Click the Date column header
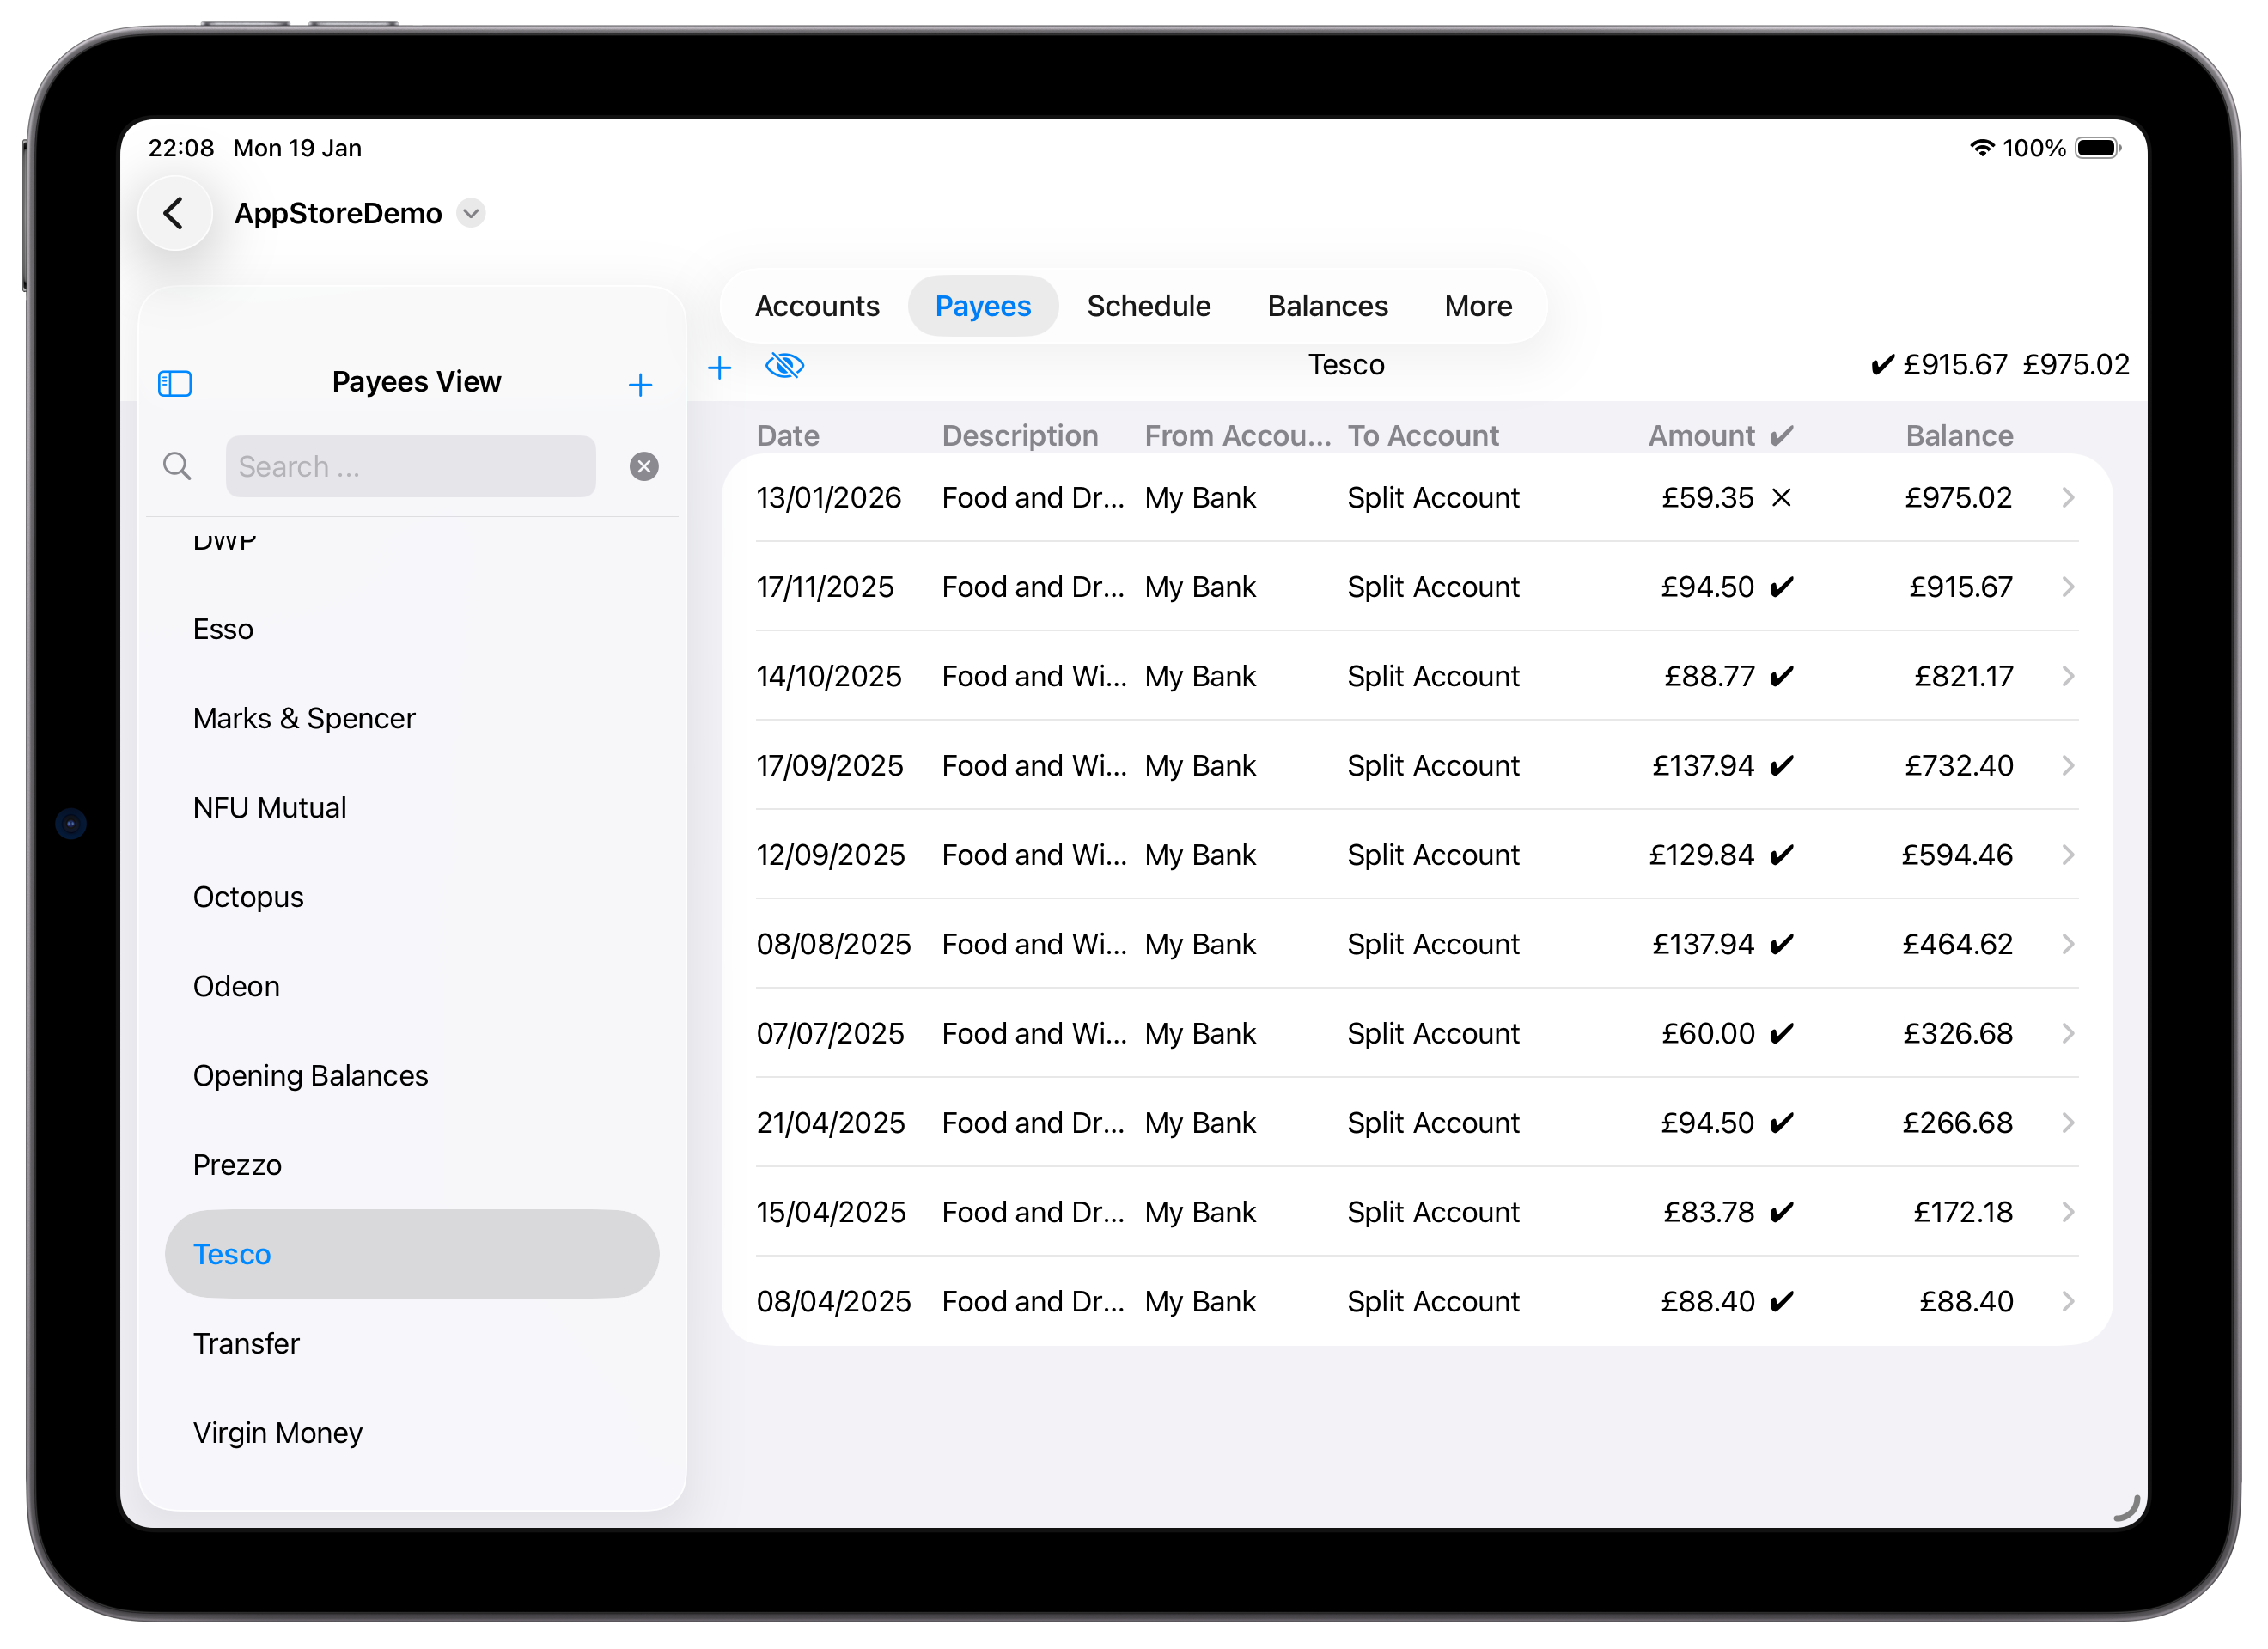2268x1649 pixels. pyautogui.click(x=787, y=436)
